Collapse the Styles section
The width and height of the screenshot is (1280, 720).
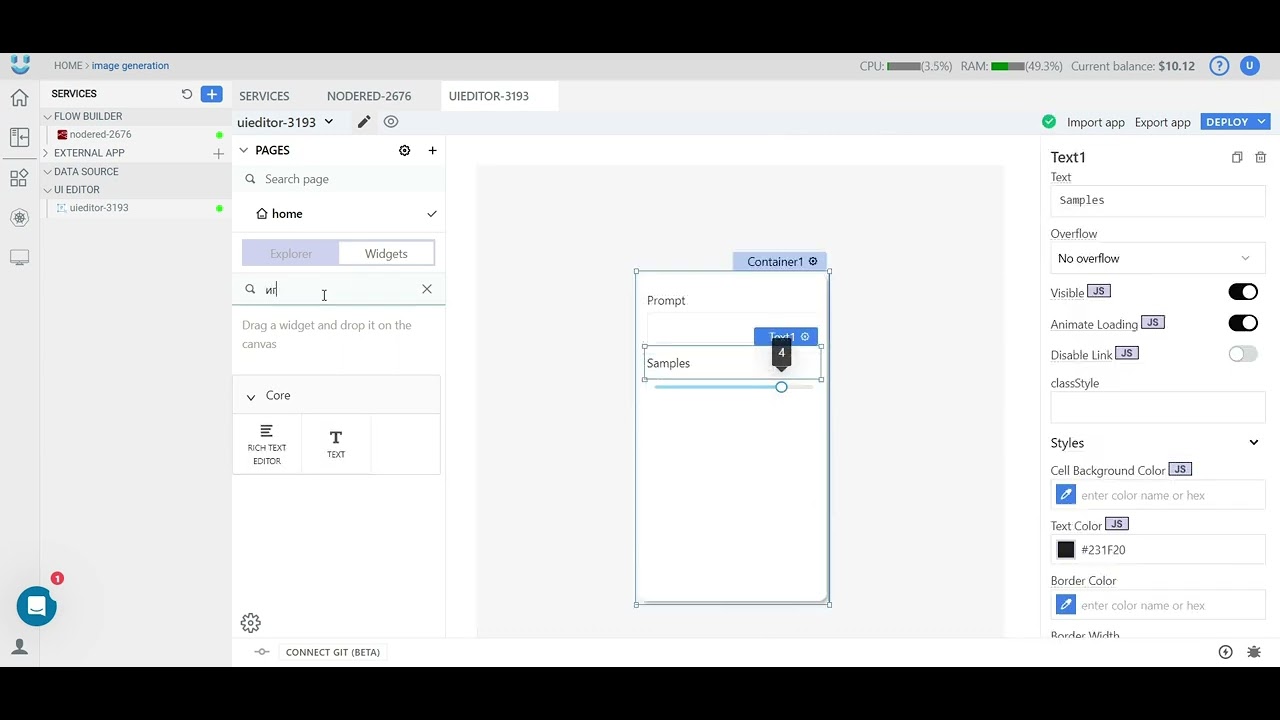[x=1254, y=443]
